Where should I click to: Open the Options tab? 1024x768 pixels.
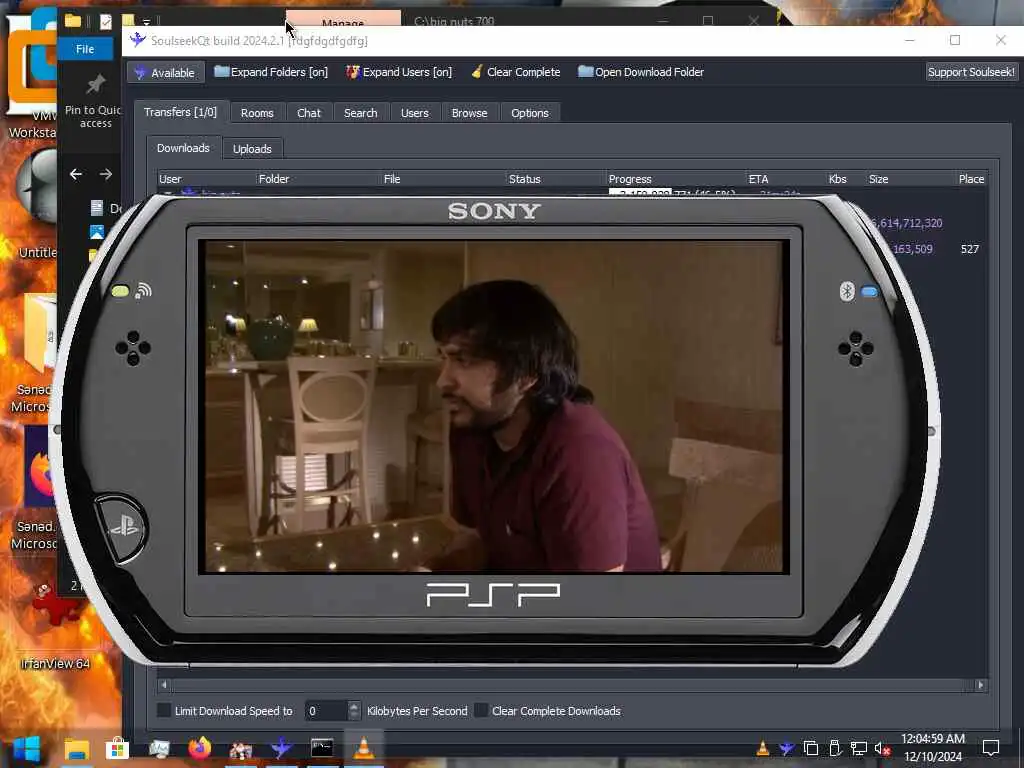pyautogui.click(x=530, y=113)
